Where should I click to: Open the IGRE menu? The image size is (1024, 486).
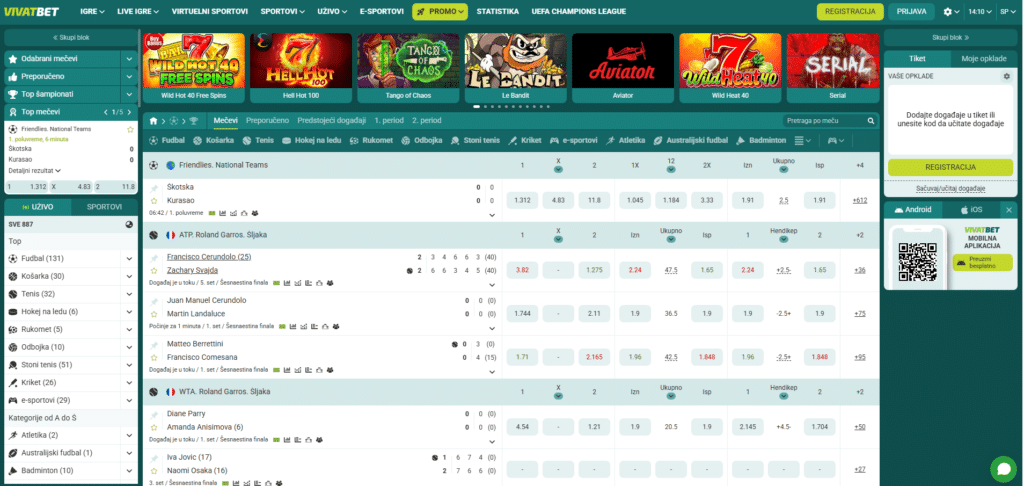point(93,12)
